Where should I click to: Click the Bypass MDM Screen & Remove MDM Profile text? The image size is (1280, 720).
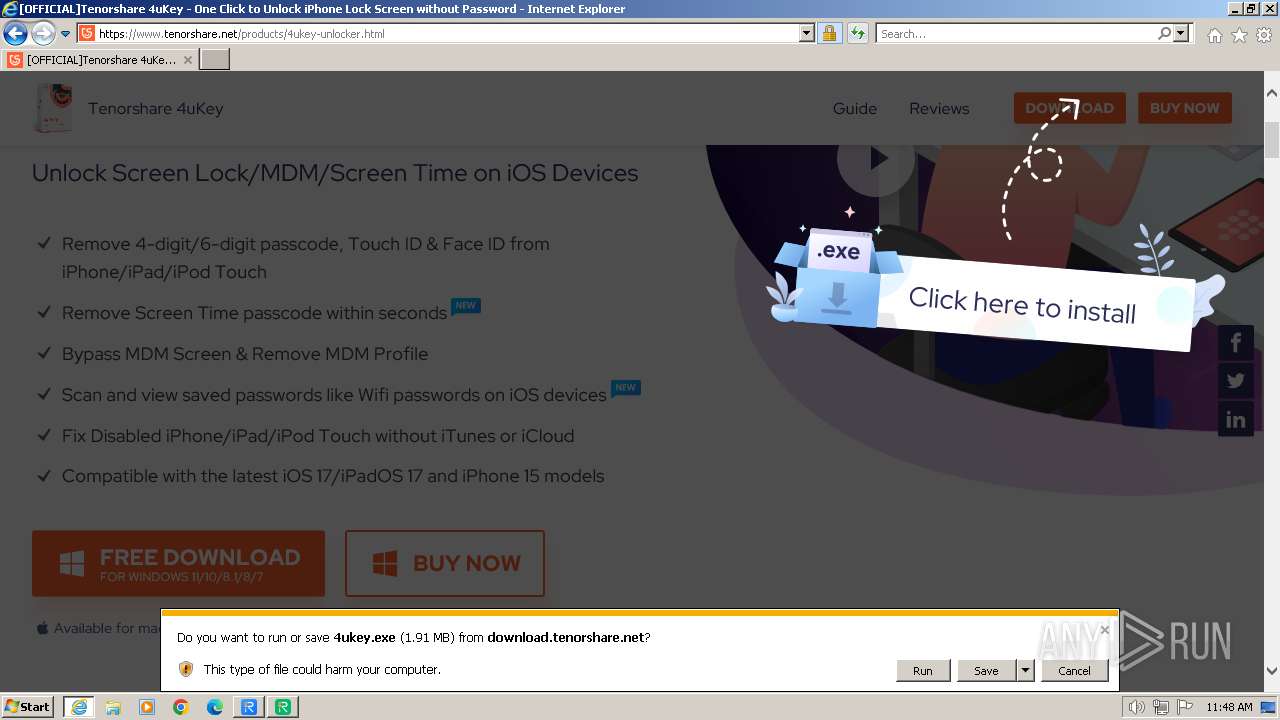click(245, 354)
